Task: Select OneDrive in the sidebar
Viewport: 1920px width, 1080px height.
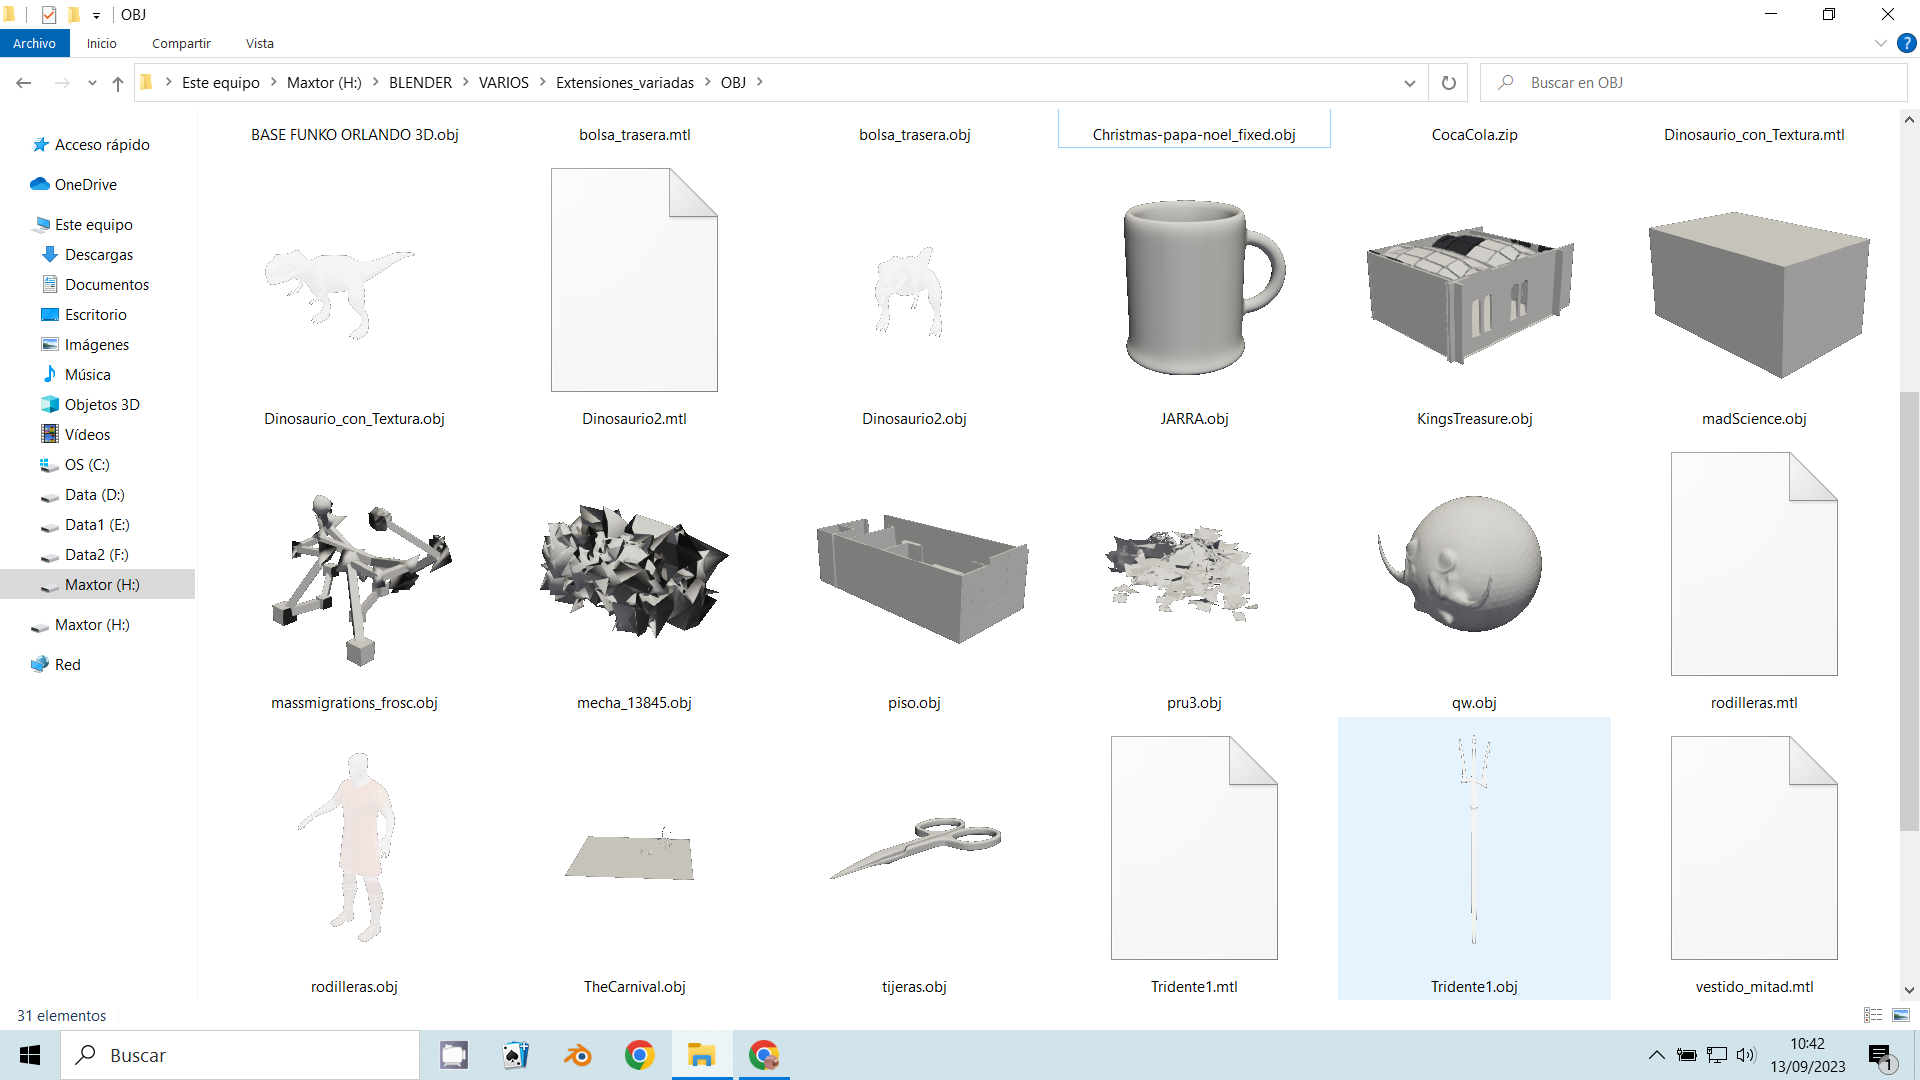Action: point(85,184)
